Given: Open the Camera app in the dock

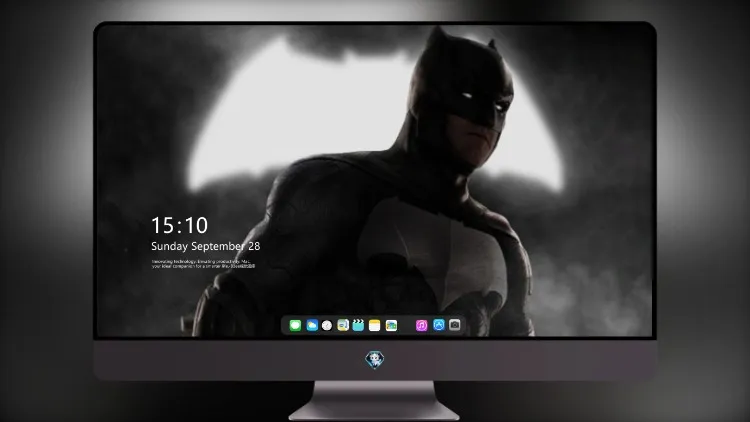Looking at the screenshot, I should point(455,325).
